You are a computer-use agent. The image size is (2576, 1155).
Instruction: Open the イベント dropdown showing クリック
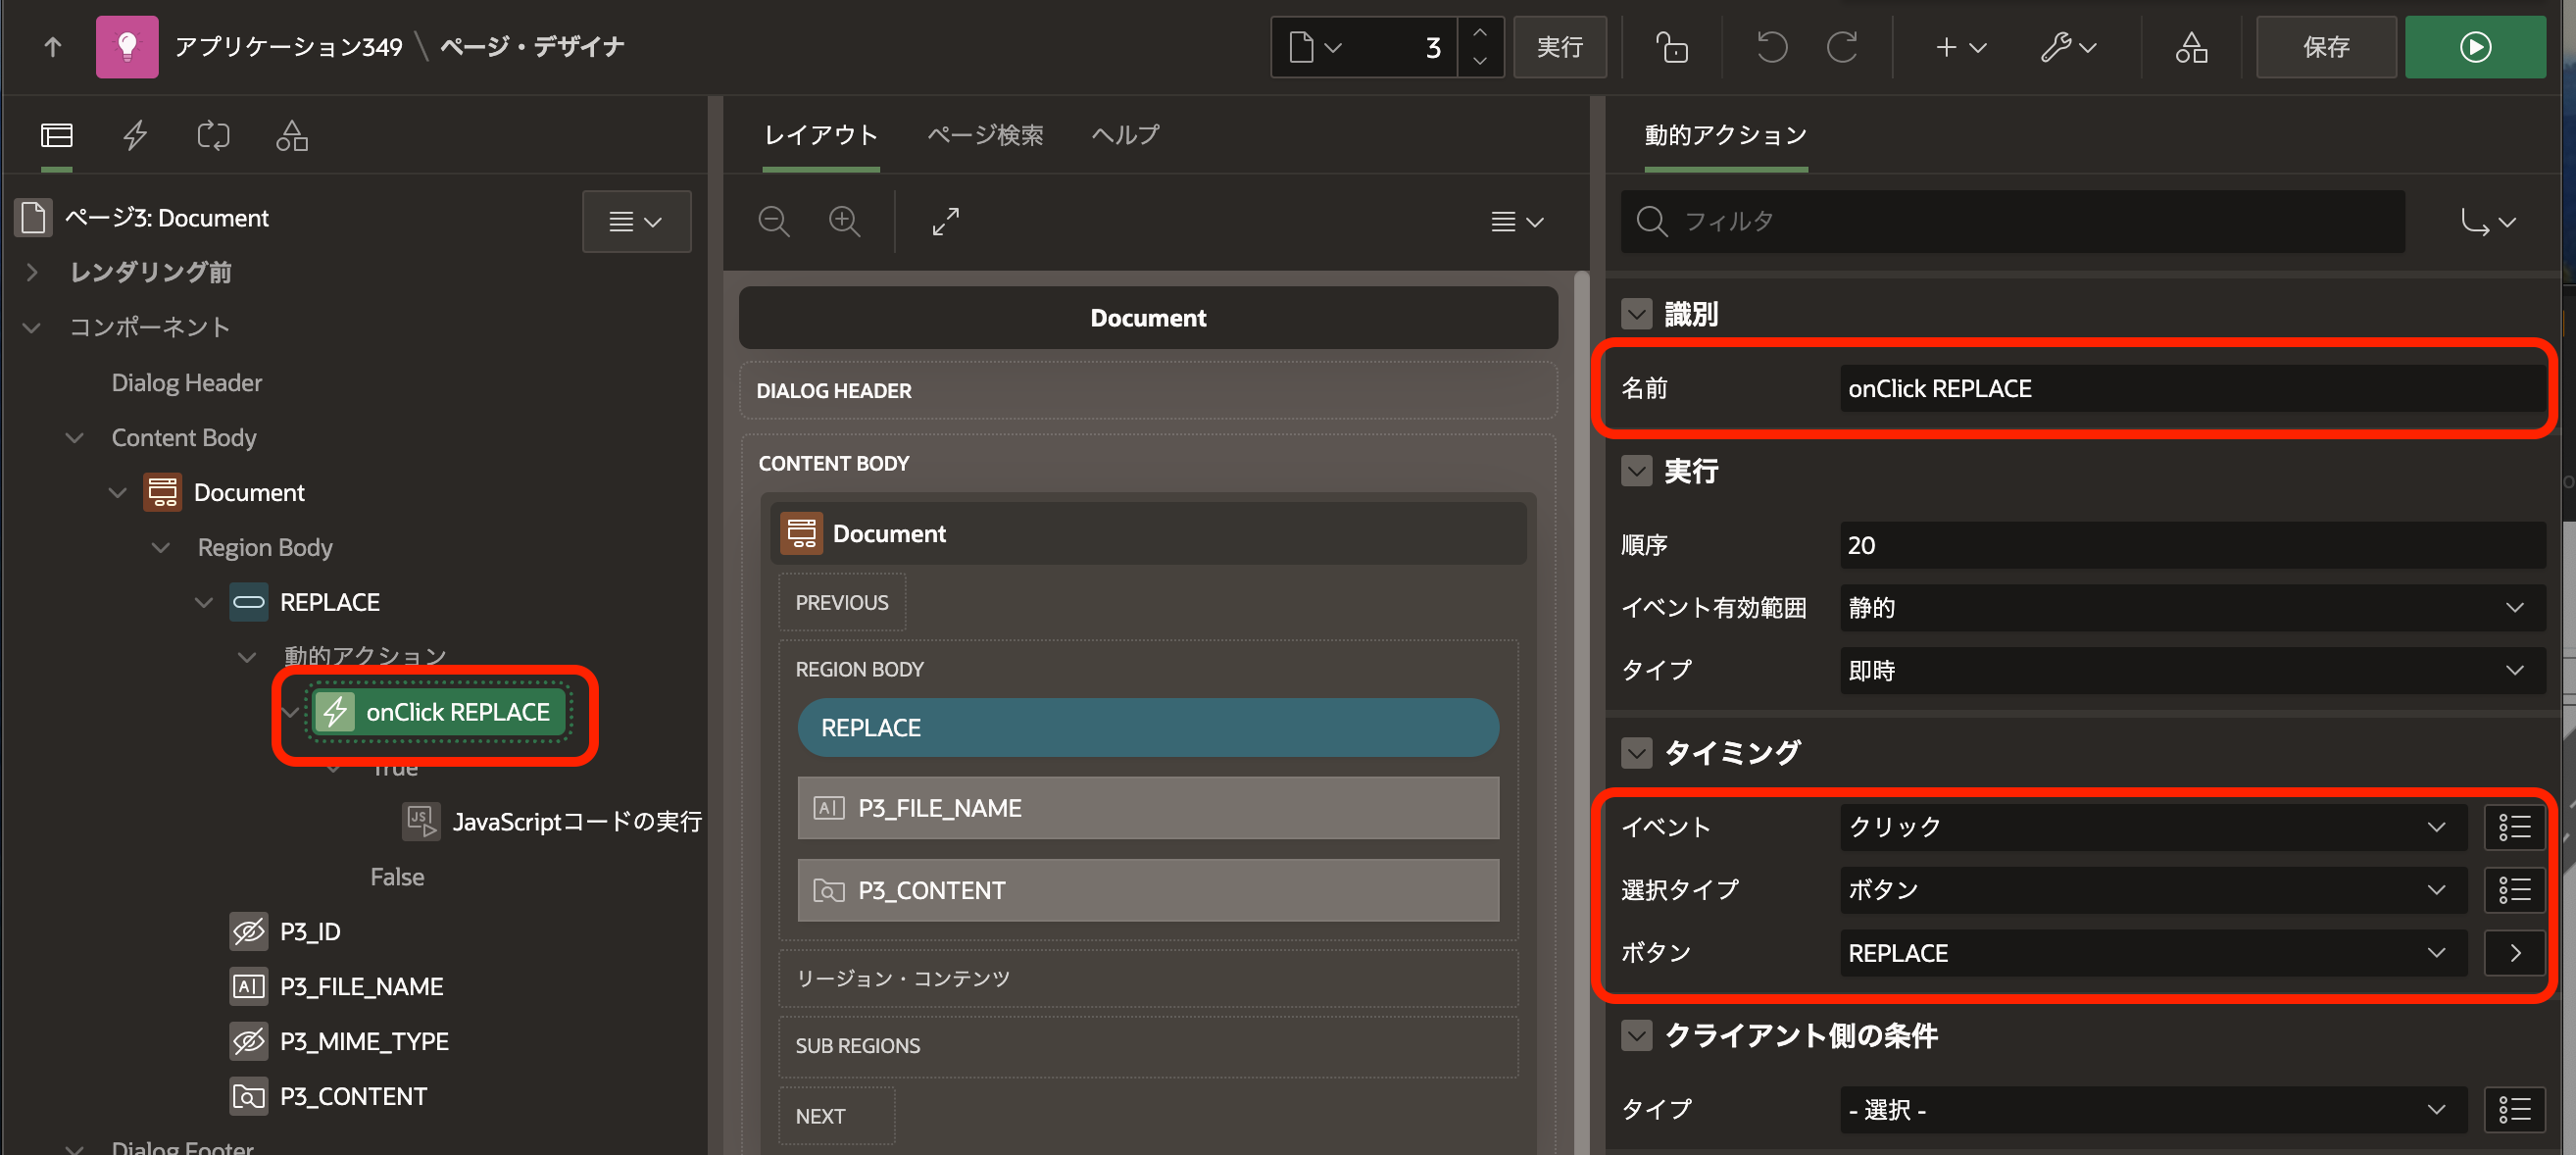pyautogui.click(x=2151, y=827)
